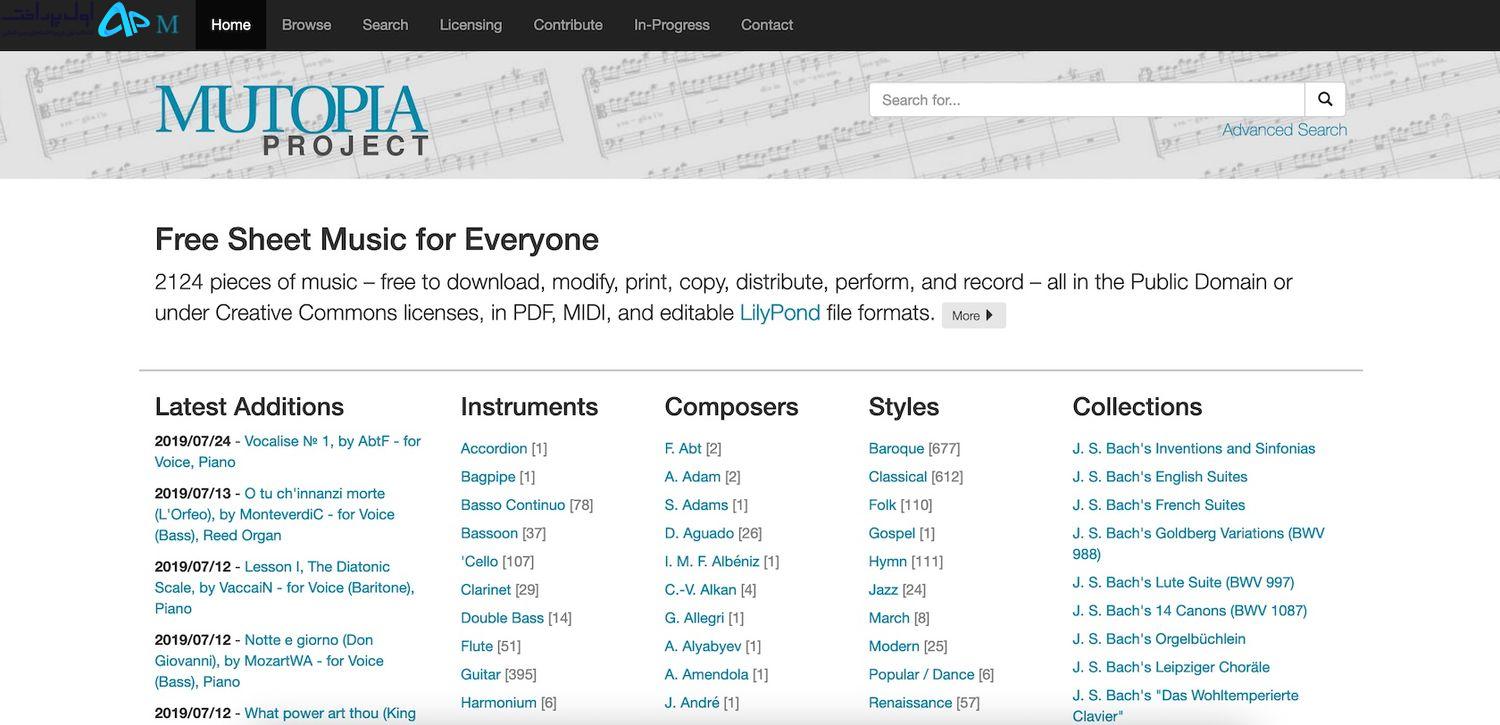This screenshot has width=1500, height=725.
Task: Browse the March style
Action: tap(889, 618)
